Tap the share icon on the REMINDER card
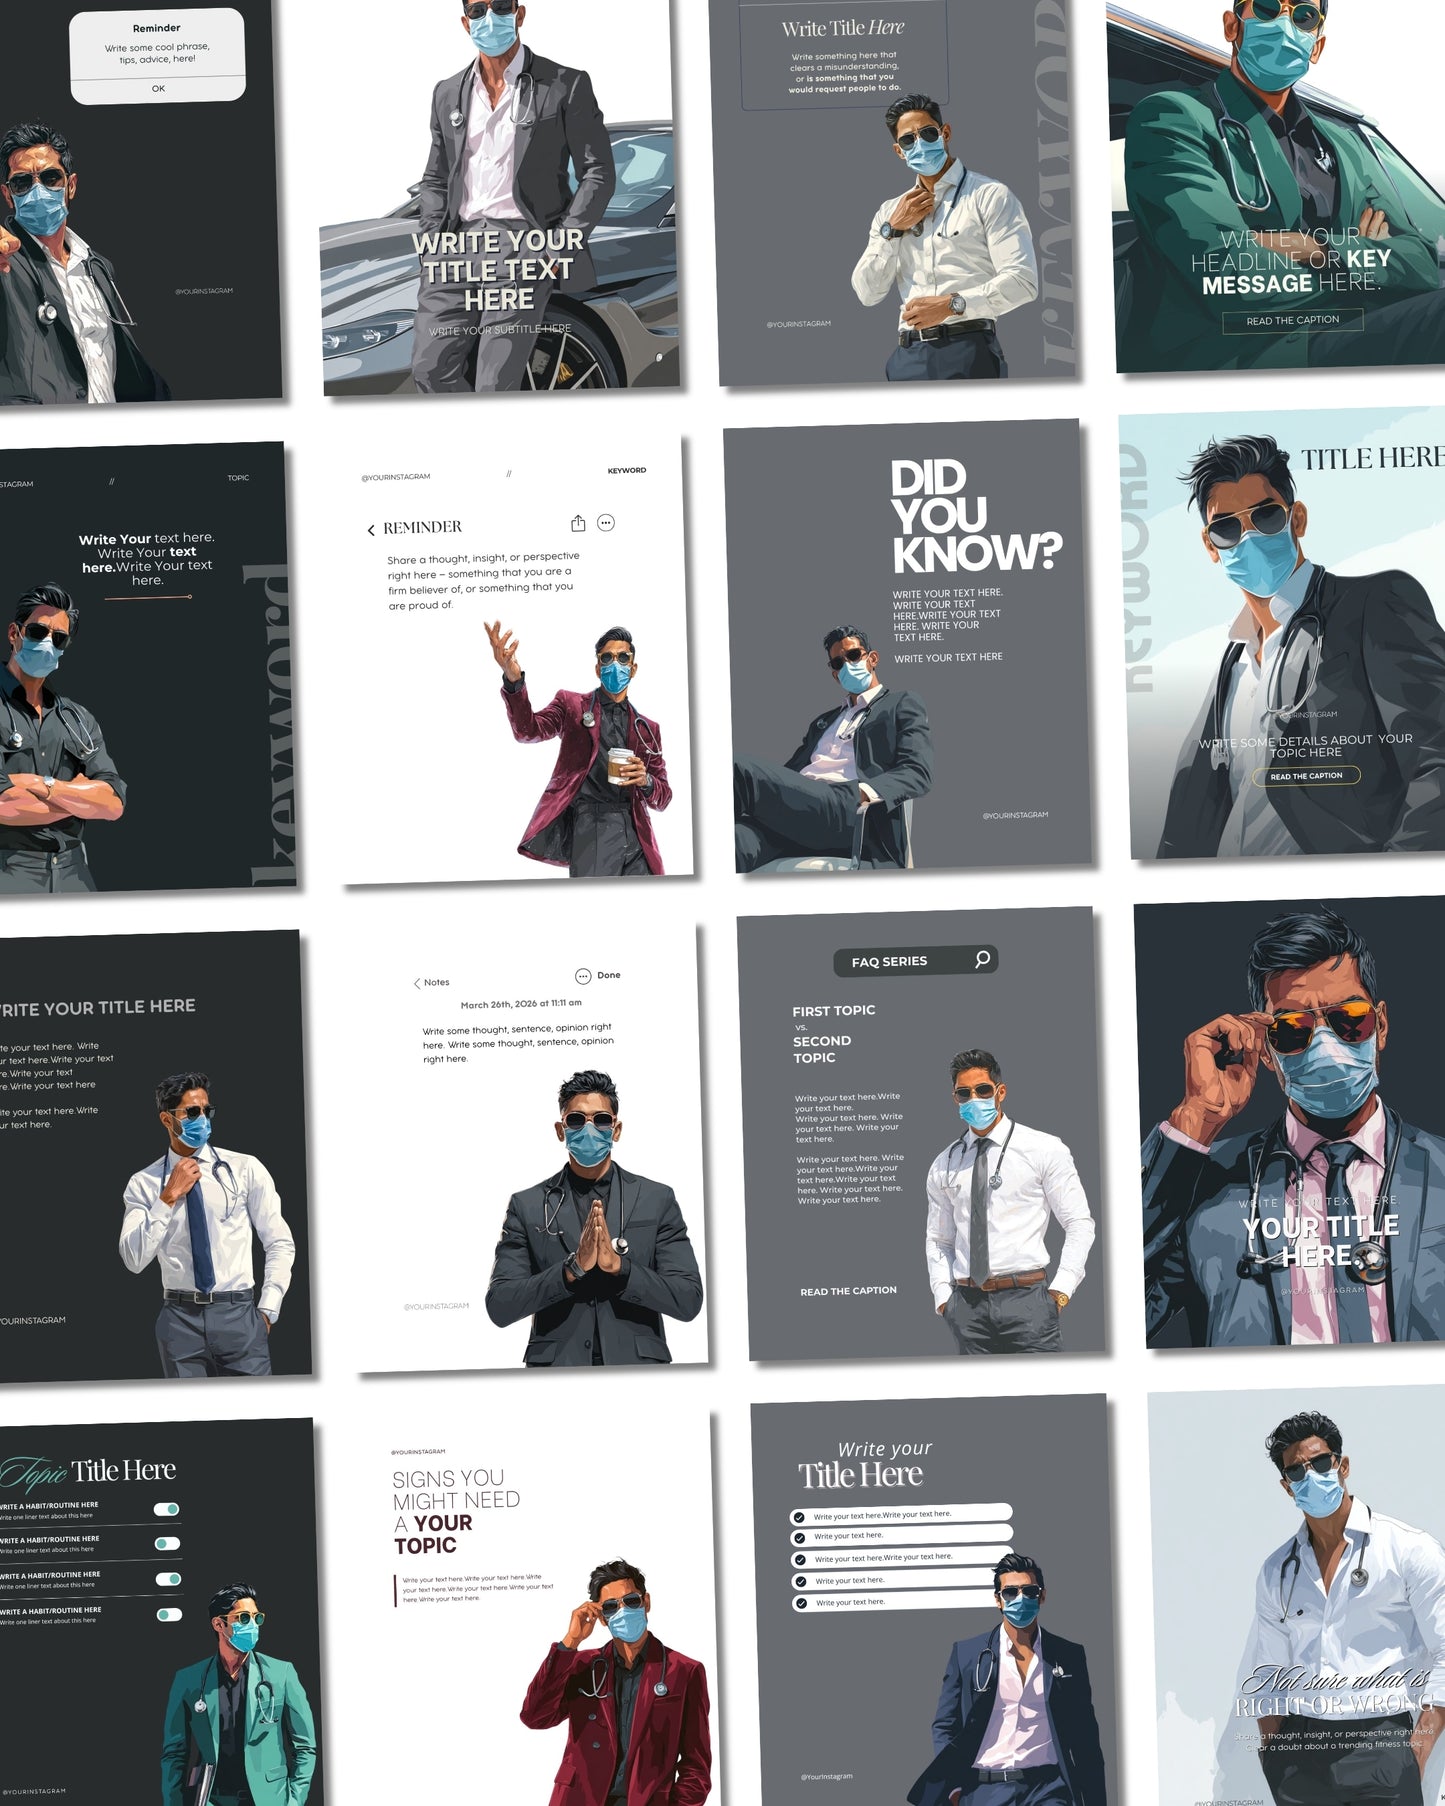The width and height of the screenshot is (1445, 1806). (x=578, y=523)
